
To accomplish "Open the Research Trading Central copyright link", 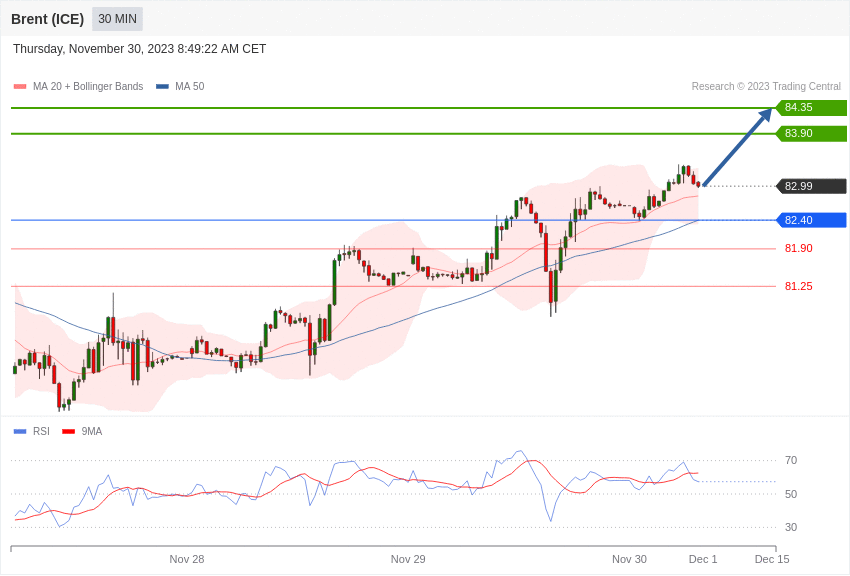I will (766, 87).
